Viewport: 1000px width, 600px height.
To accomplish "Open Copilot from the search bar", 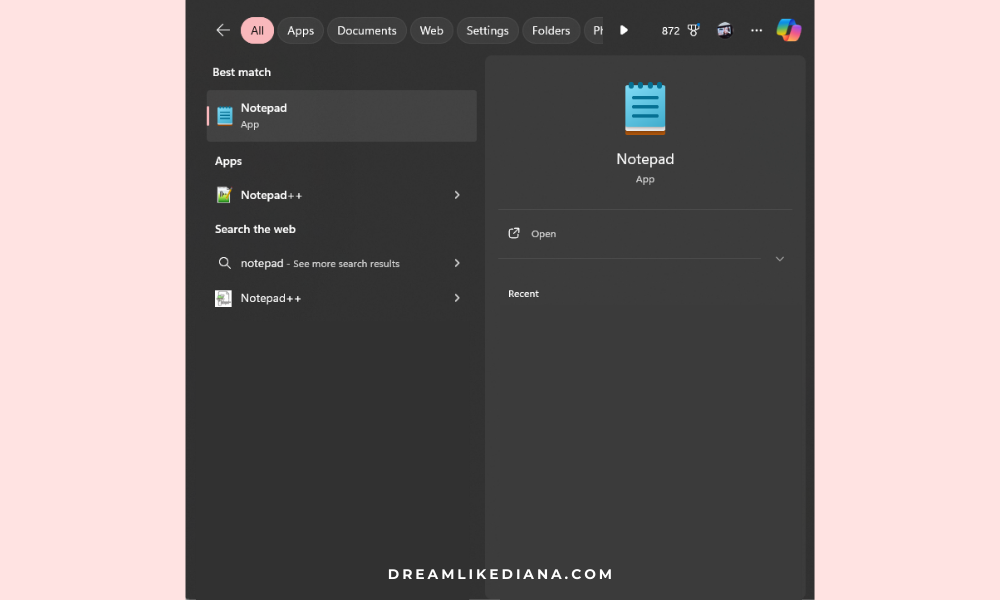I will (x=789, y=30).
